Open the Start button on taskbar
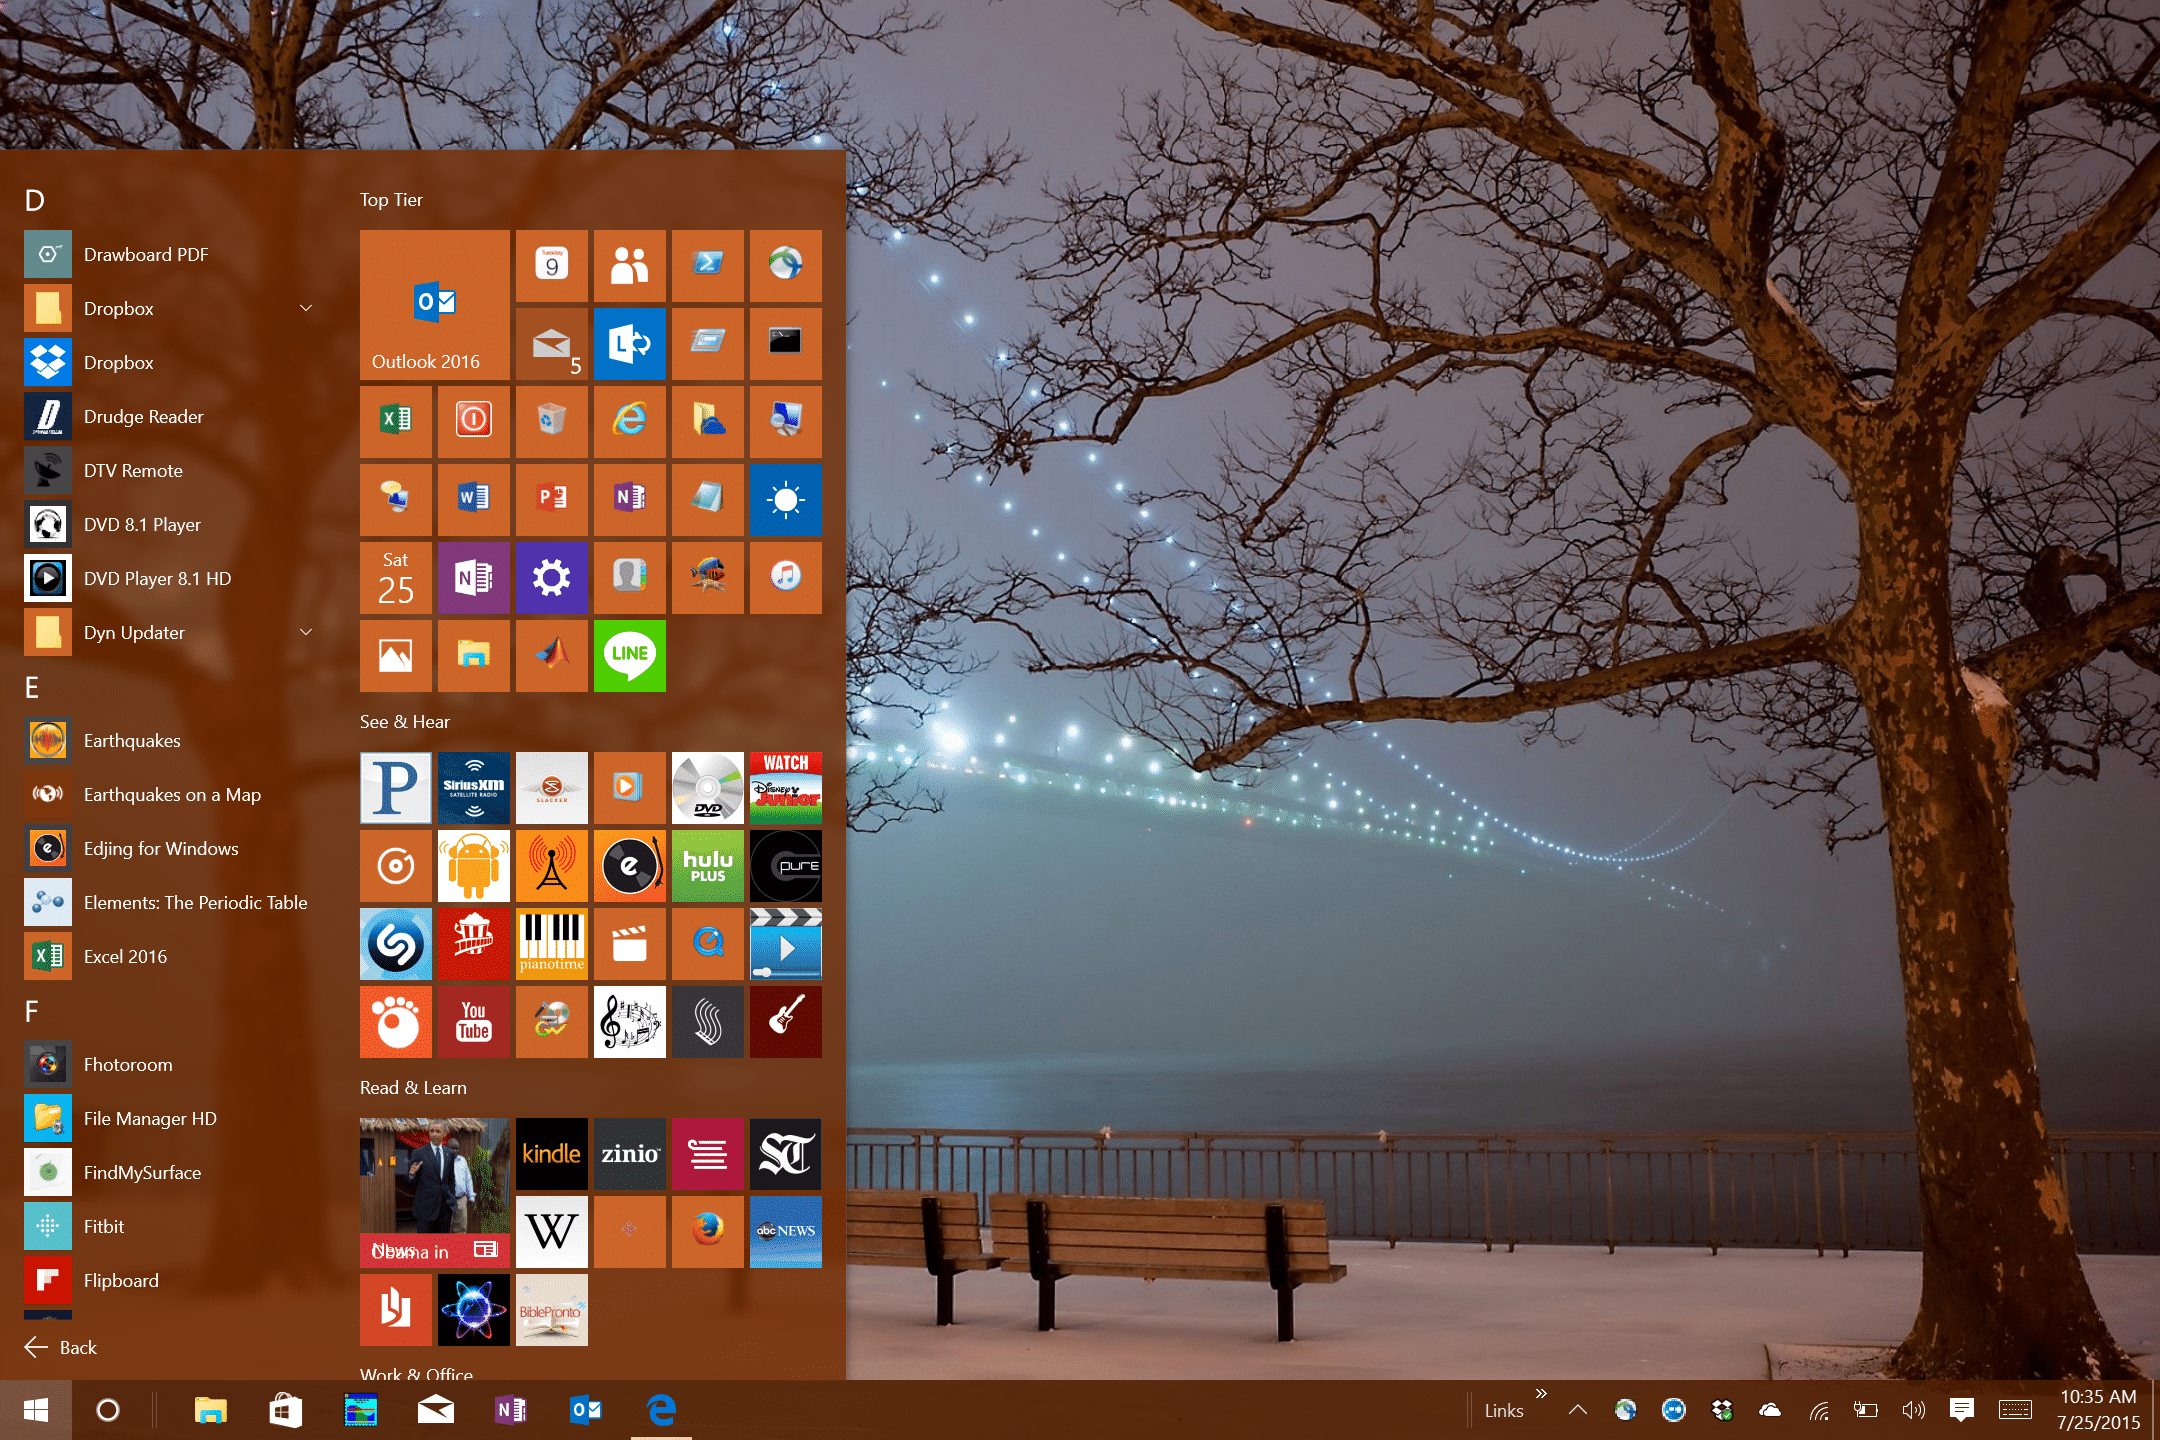 (36, 1410)
